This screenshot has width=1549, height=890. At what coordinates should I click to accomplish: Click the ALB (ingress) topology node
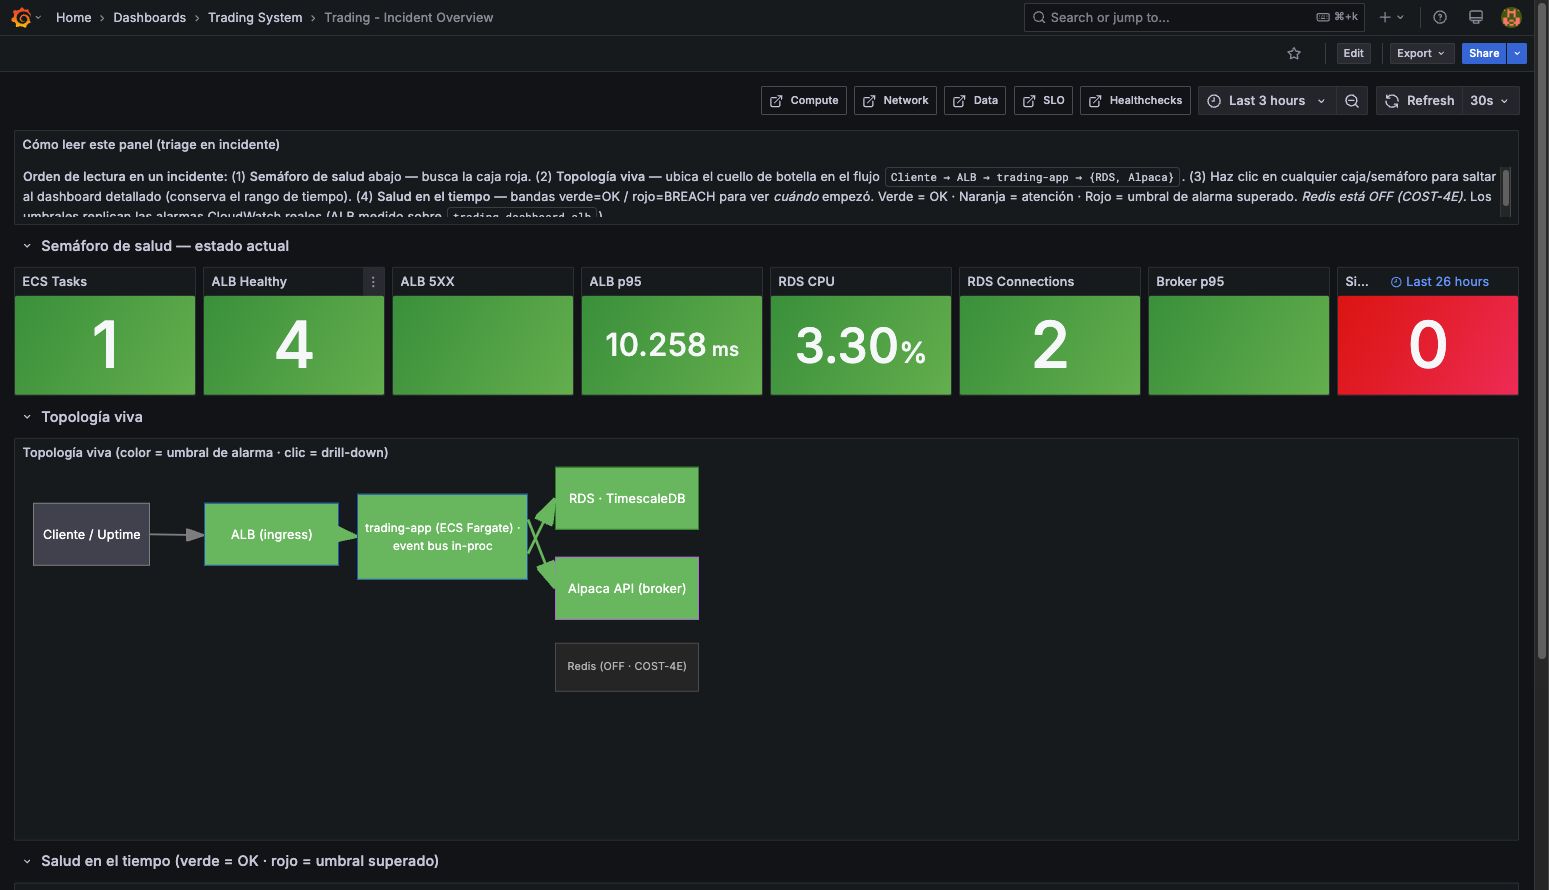pos(271,534)
